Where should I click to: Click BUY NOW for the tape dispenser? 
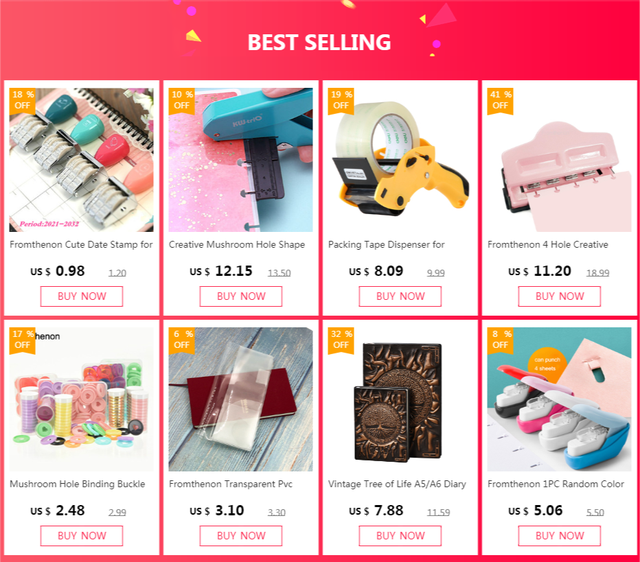pos(400,296)
